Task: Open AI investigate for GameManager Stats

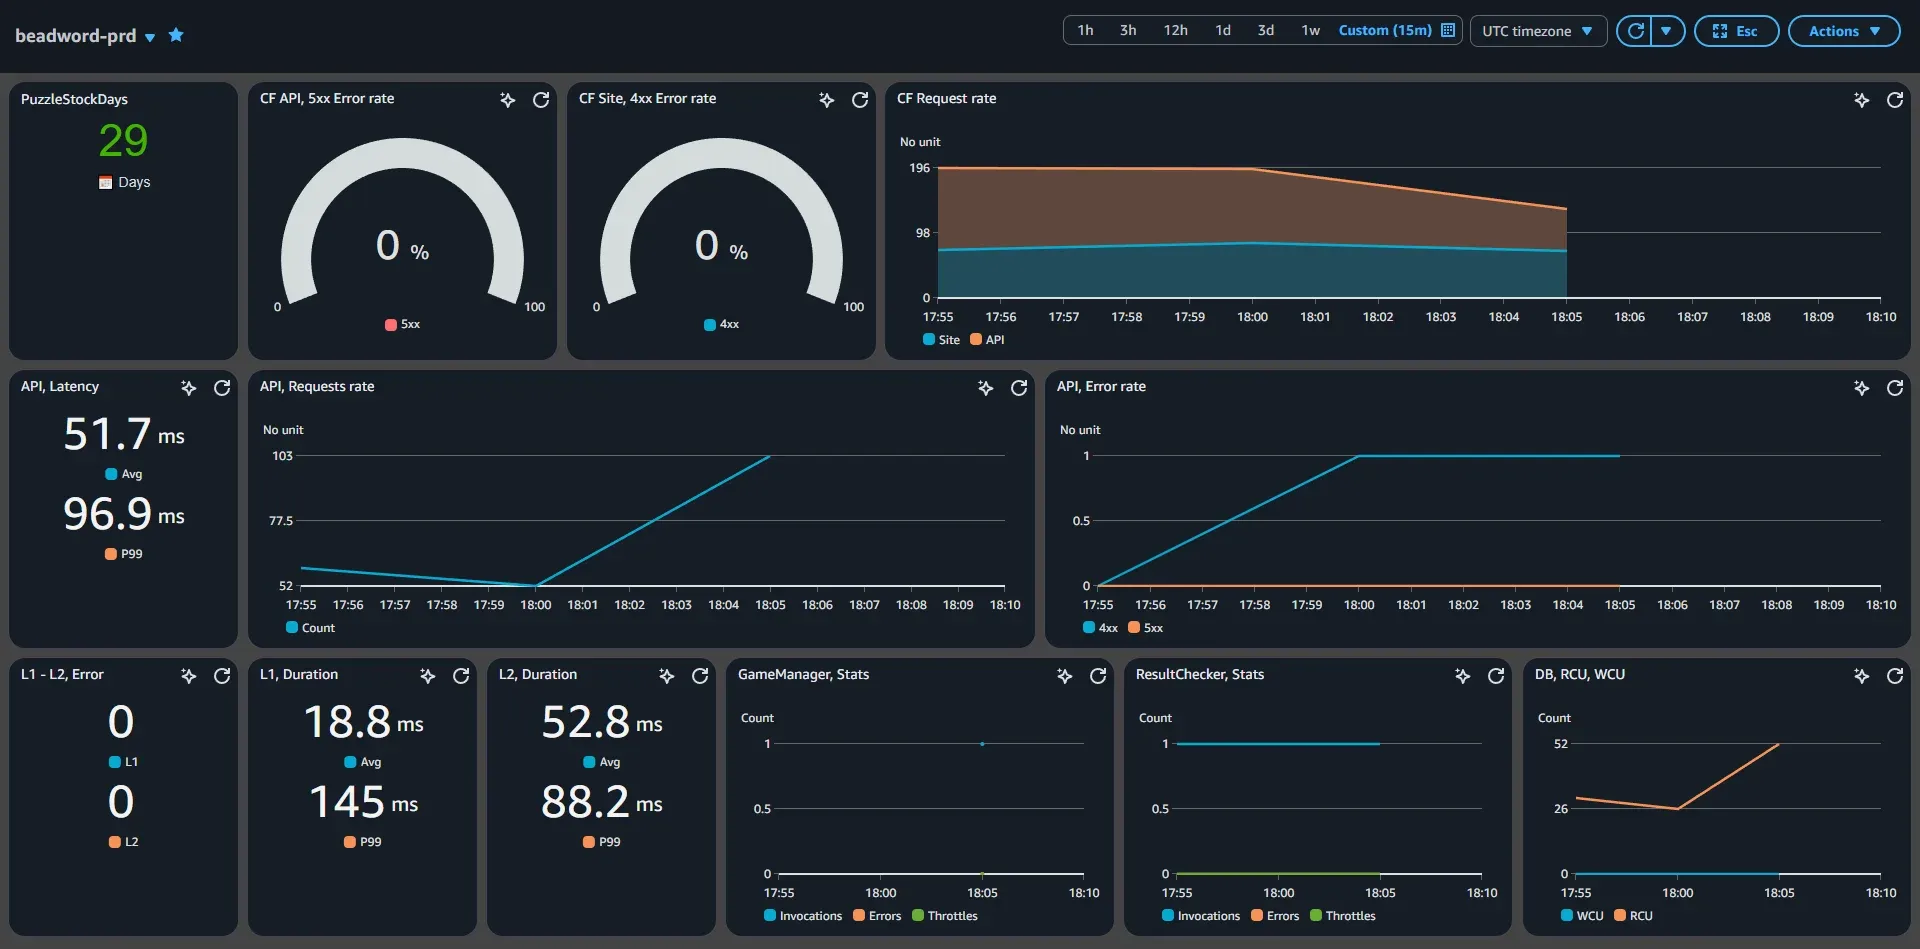Action: pyautogui.click(x=1065, y=676)
